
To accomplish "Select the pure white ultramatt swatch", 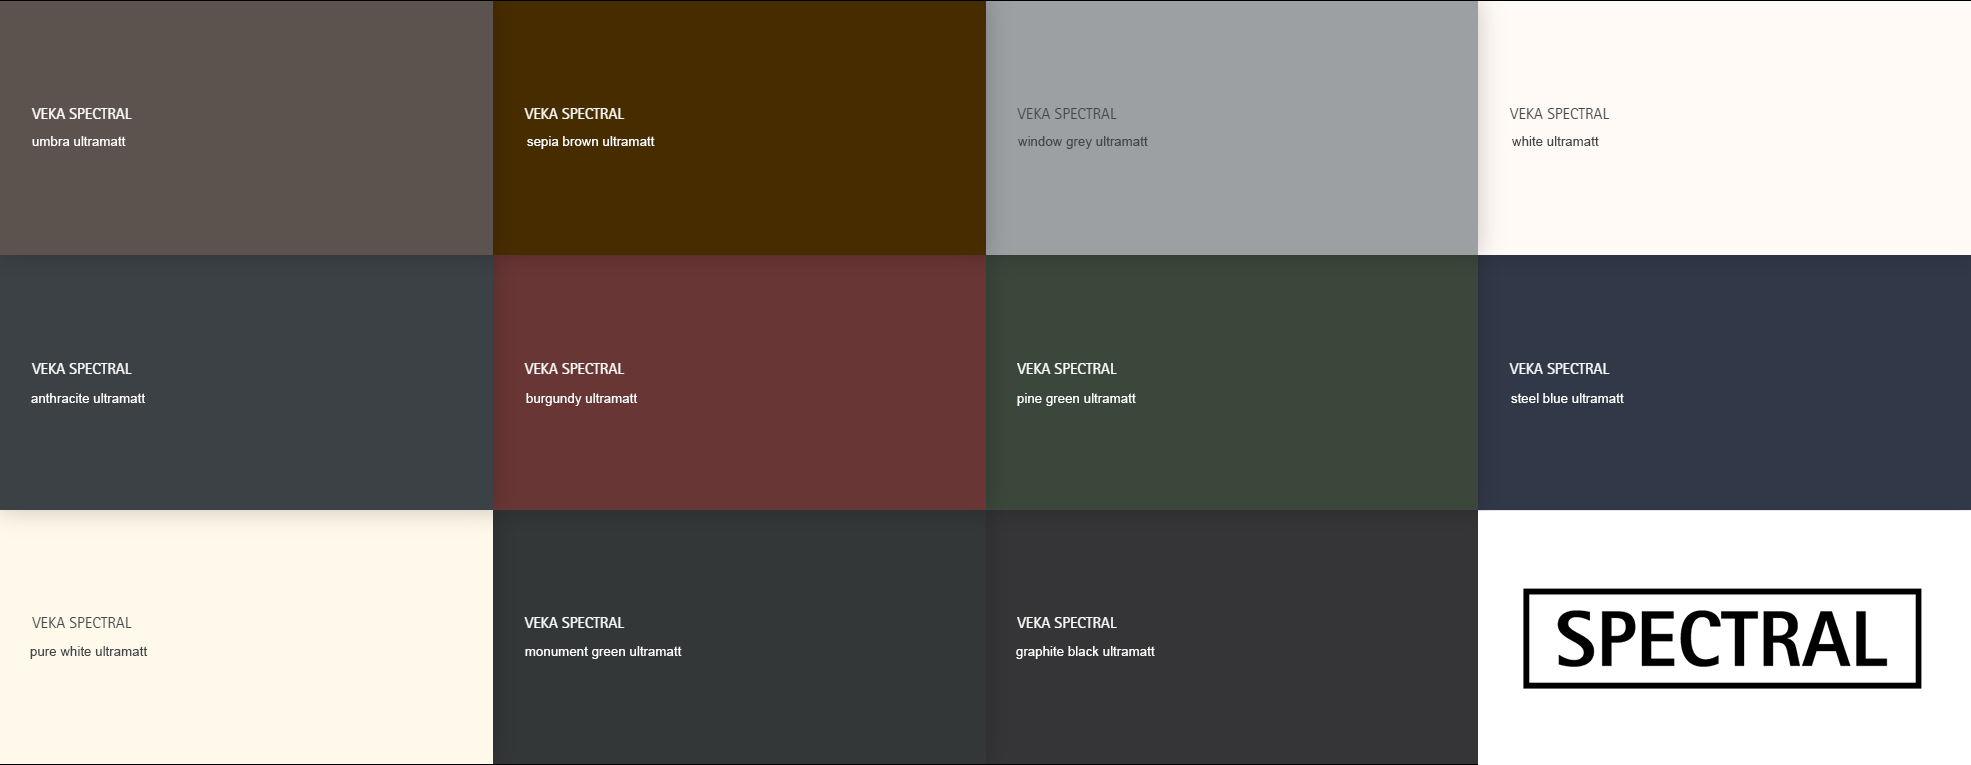I will pos(246,637).
